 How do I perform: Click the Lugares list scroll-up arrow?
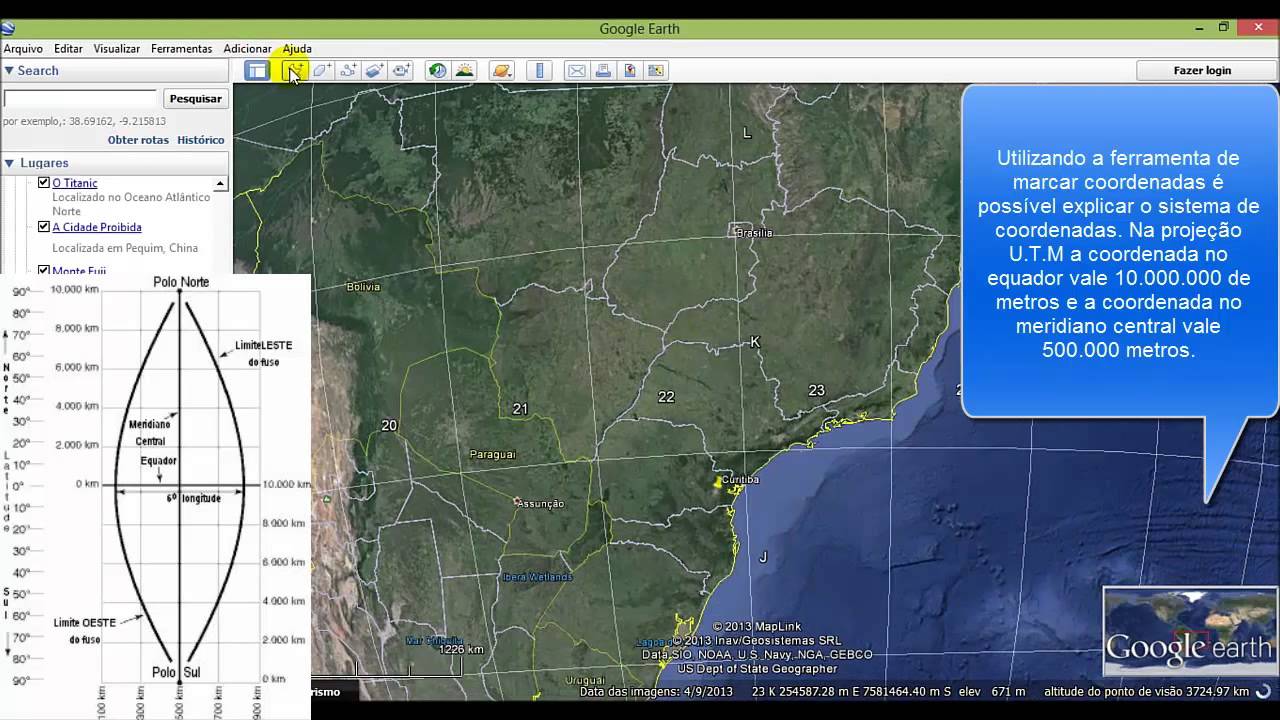[x=220, y=183]
